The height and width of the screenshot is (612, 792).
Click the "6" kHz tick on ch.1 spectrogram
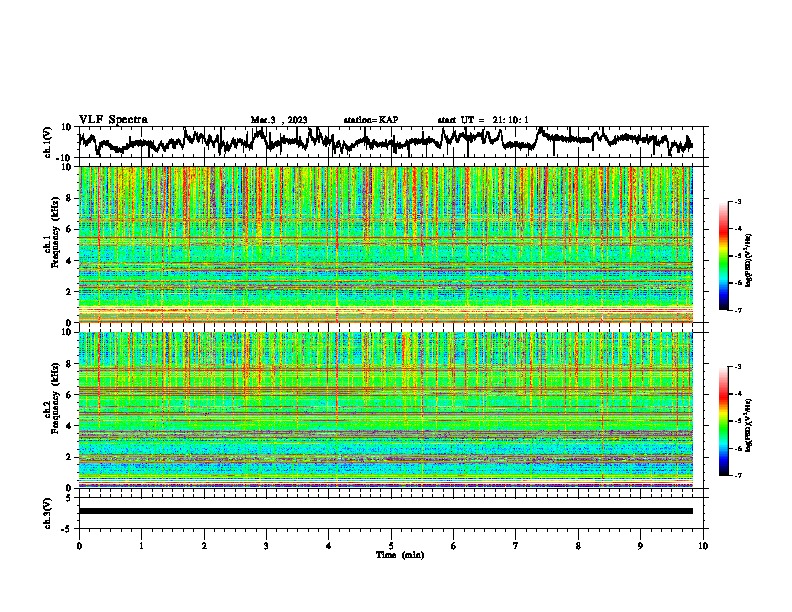pyautogui.click(x=69, y=229)
